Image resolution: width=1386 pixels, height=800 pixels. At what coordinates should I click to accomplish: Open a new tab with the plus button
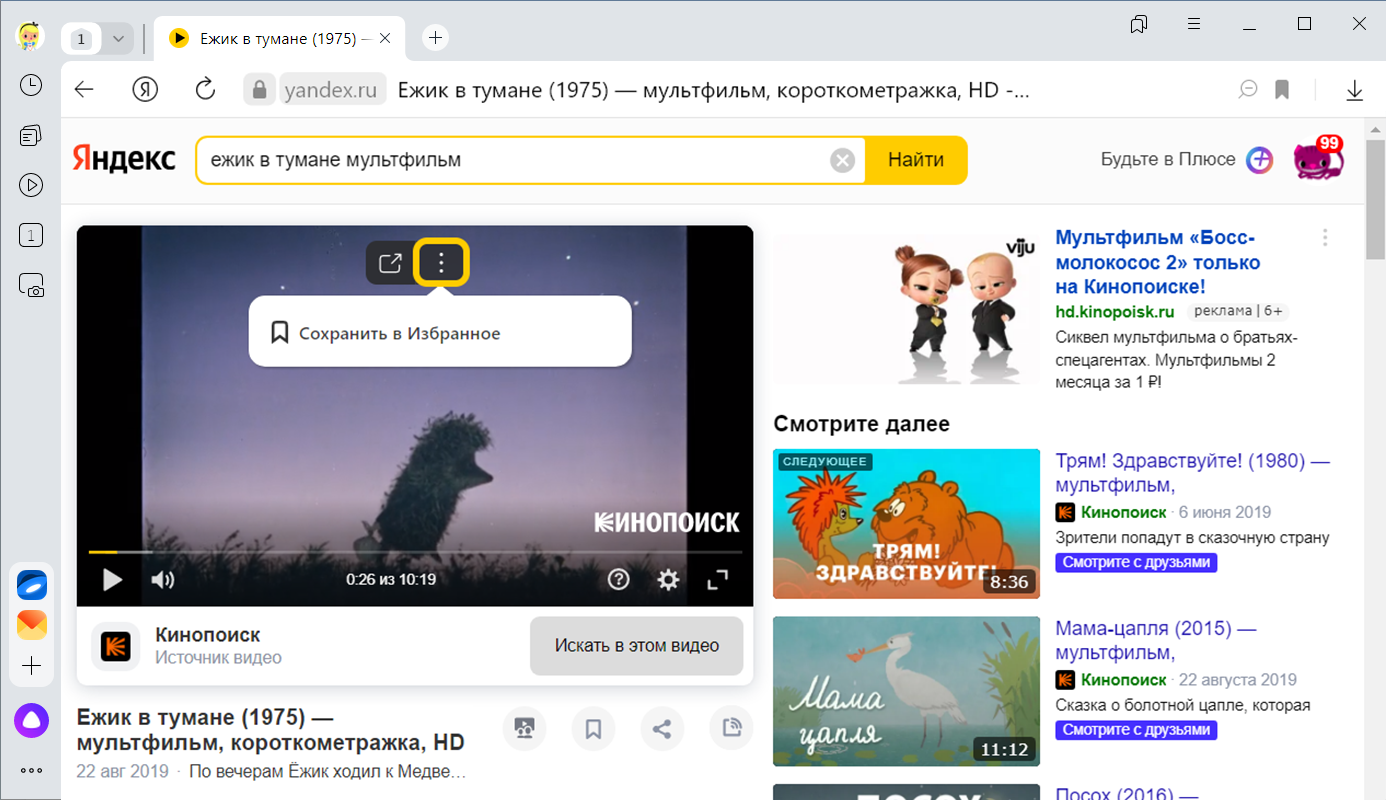[435, 38]
